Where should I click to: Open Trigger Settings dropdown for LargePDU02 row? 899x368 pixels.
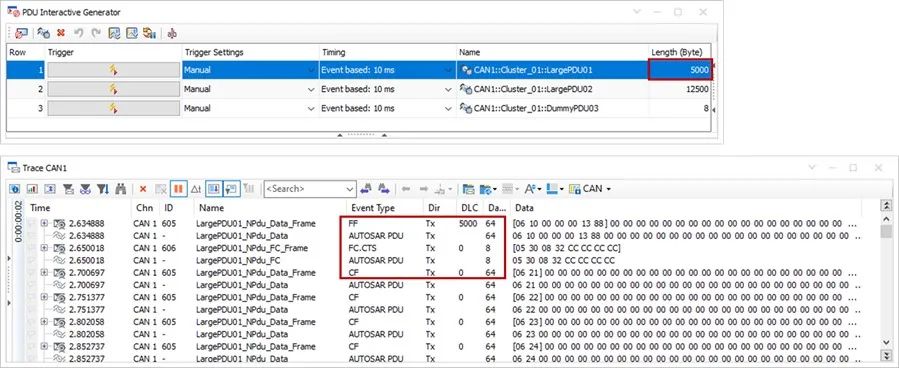311,89
